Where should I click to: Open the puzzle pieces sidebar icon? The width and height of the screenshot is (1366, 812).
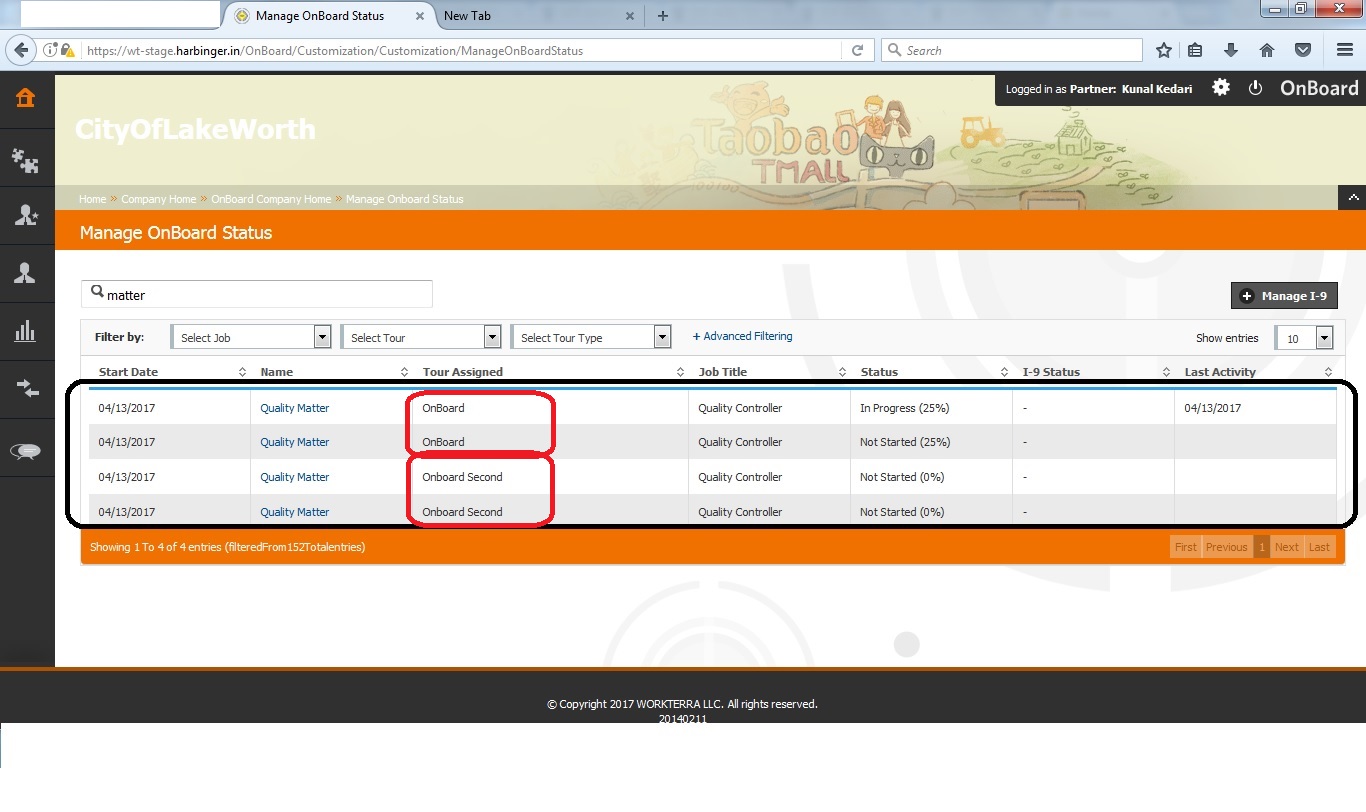pos(26,160)
